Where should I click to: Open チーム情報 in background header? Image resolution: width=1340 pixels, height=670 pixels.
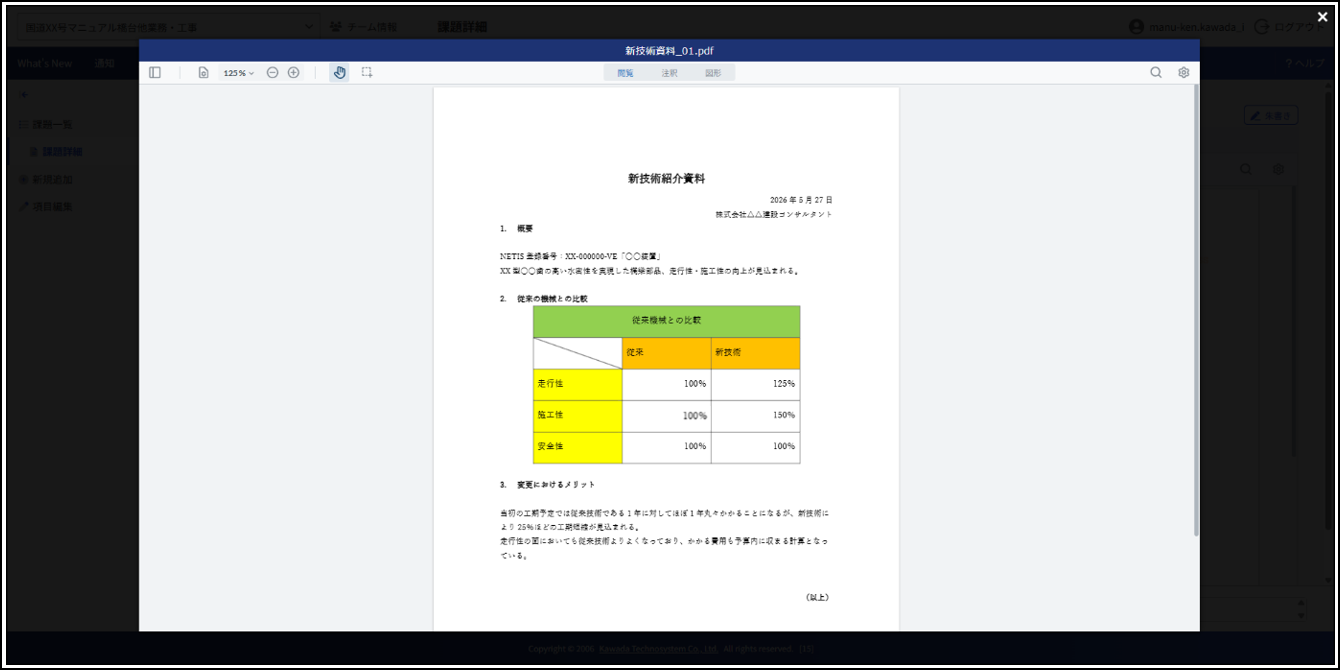coord(364,27)
